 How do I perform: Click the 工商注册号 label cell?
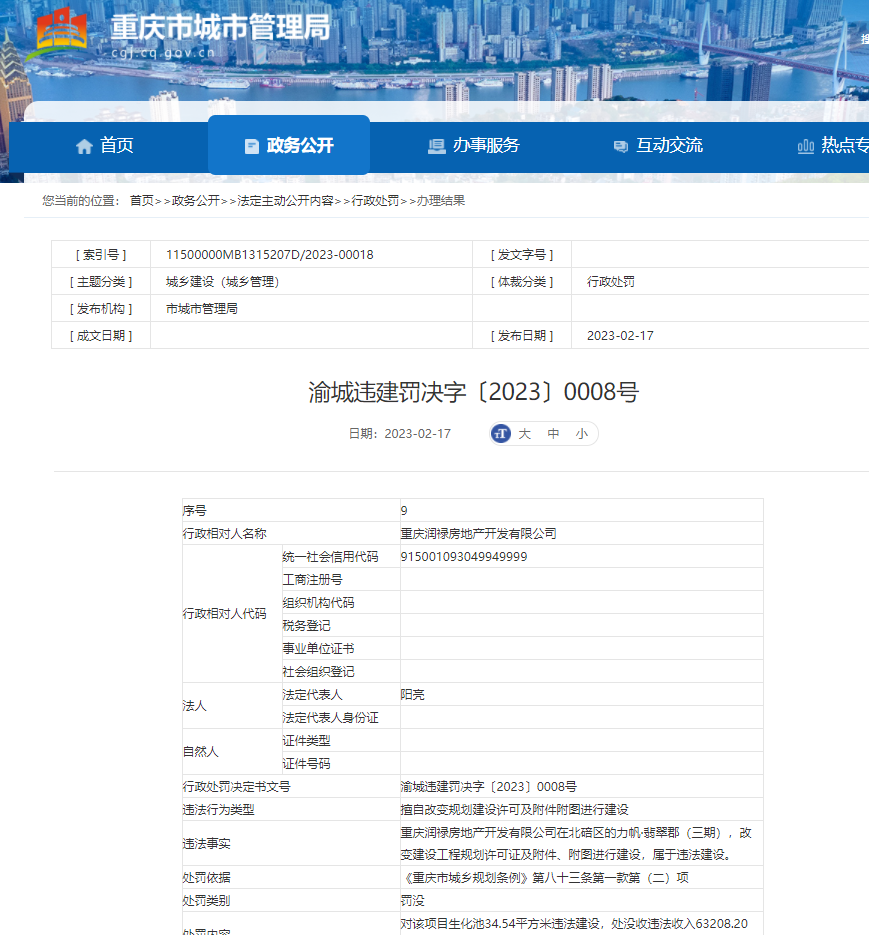coord(341,580)
